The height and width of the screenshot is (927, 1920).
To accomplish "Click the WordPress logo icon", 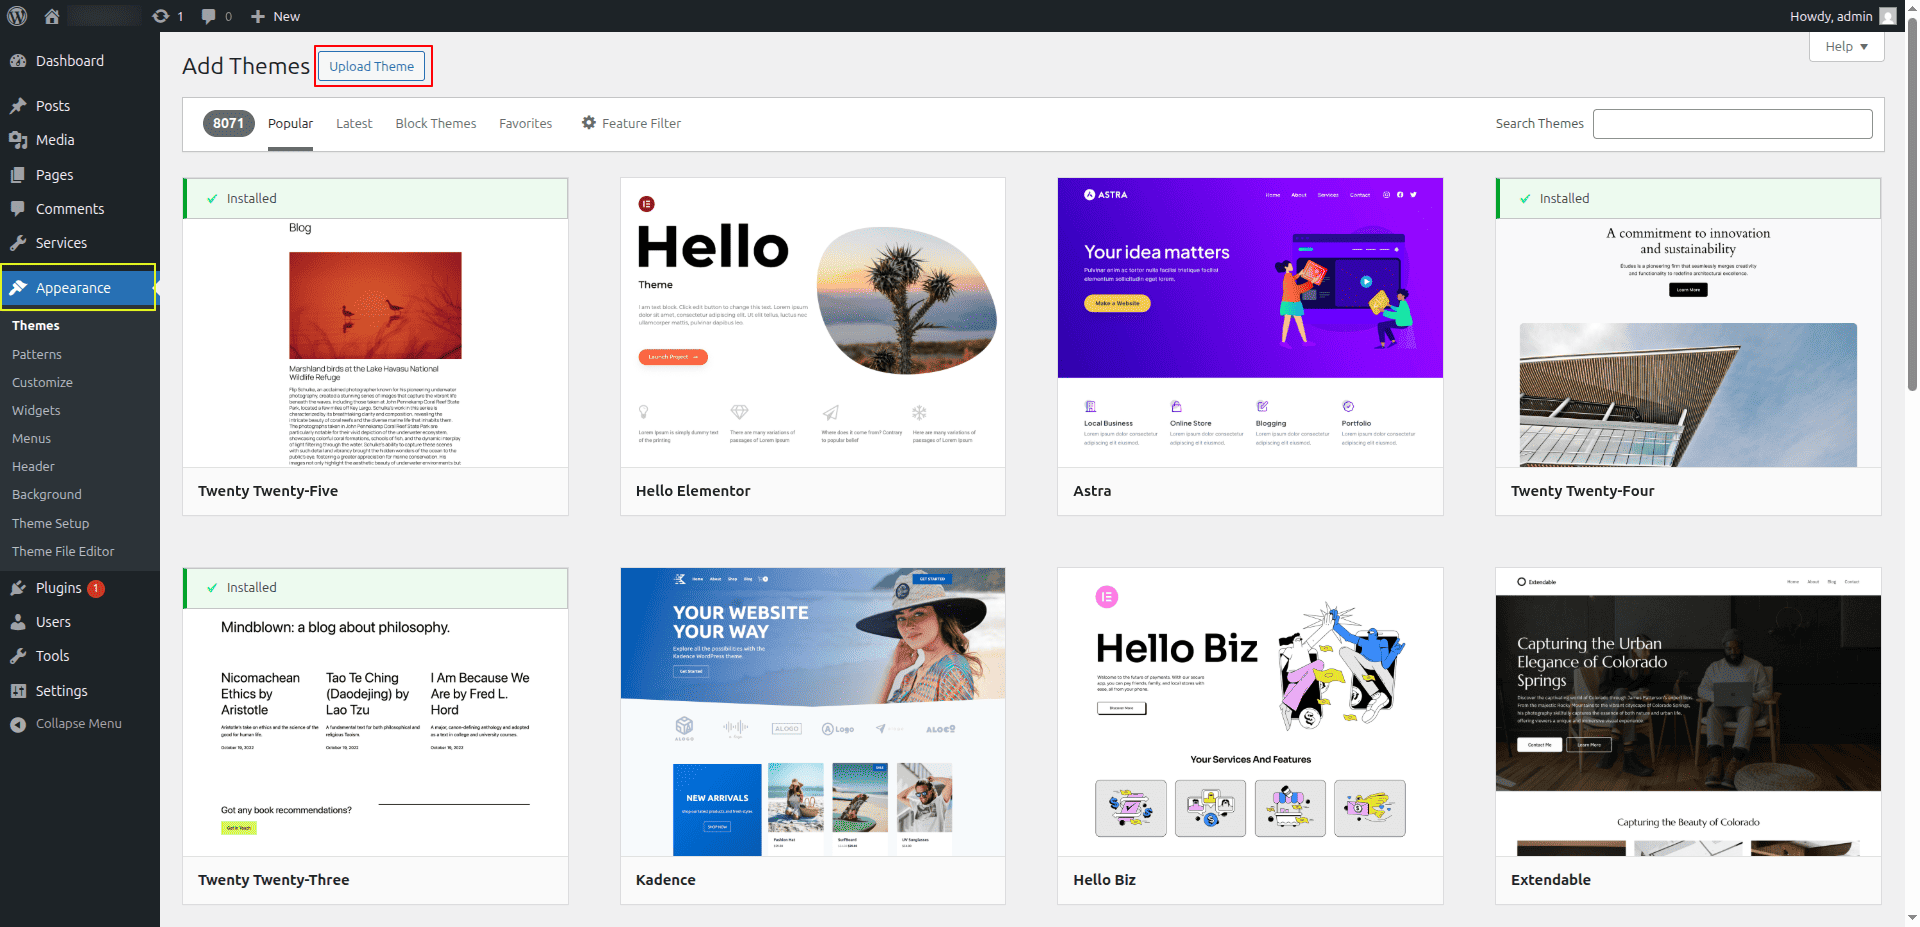I will click(x=17, y=16).
